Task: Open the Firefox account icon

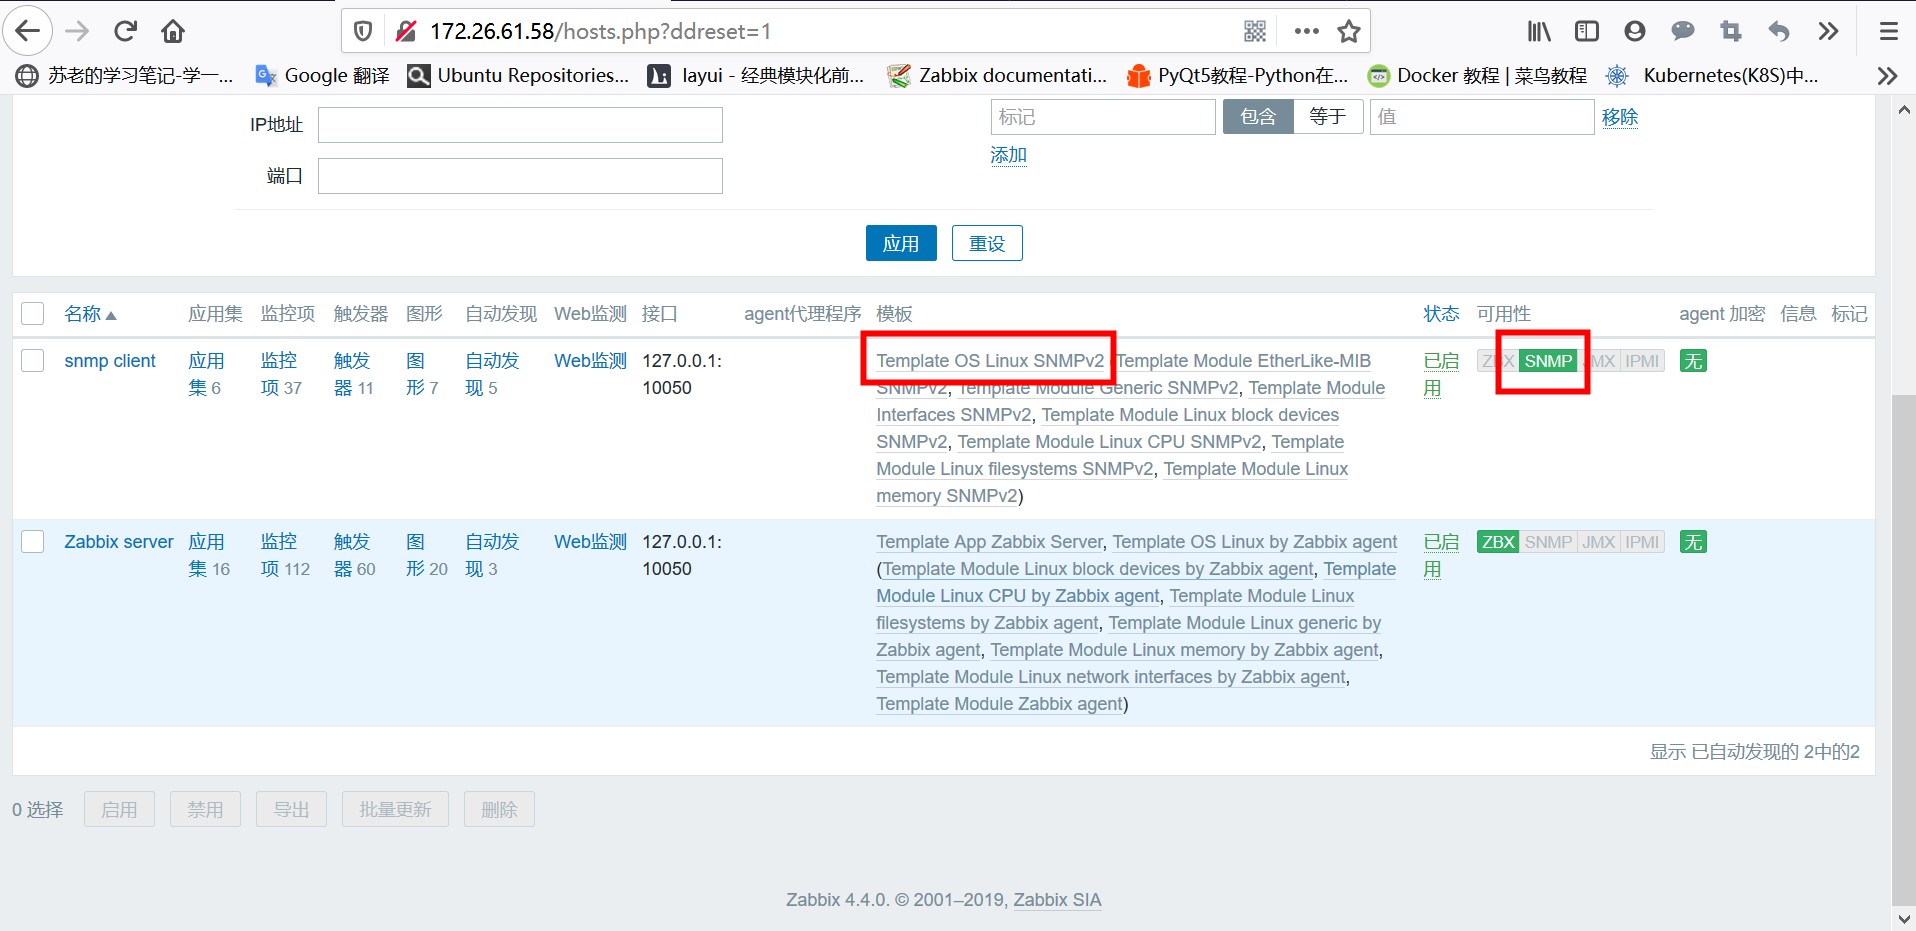Action: (x=1635, y=31)
